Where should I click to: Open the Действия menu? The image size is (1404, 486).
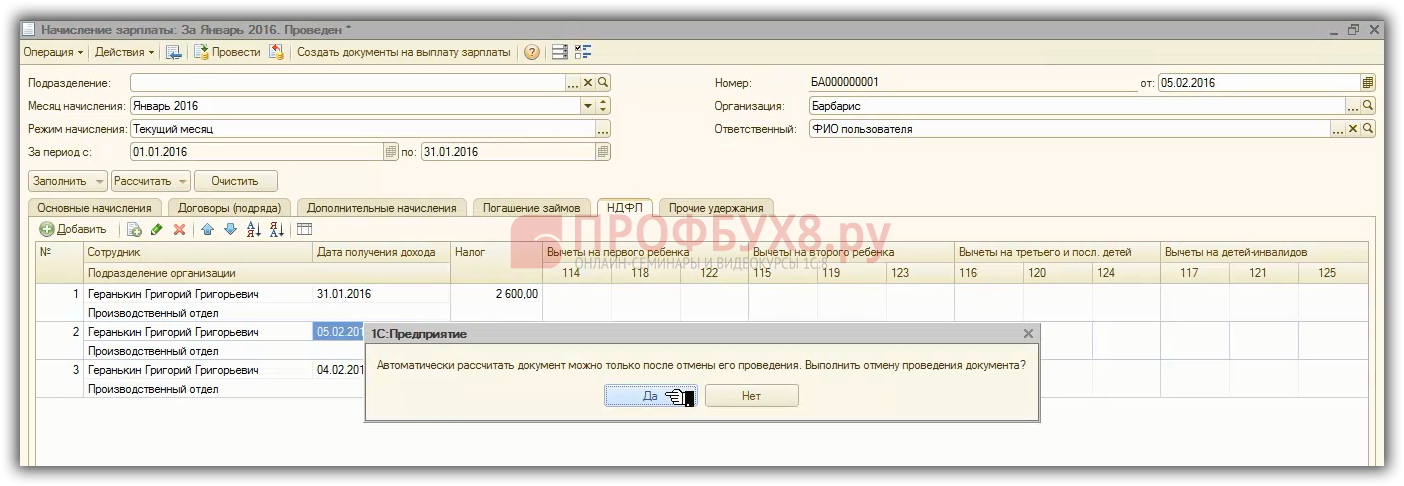coord(124,52)
